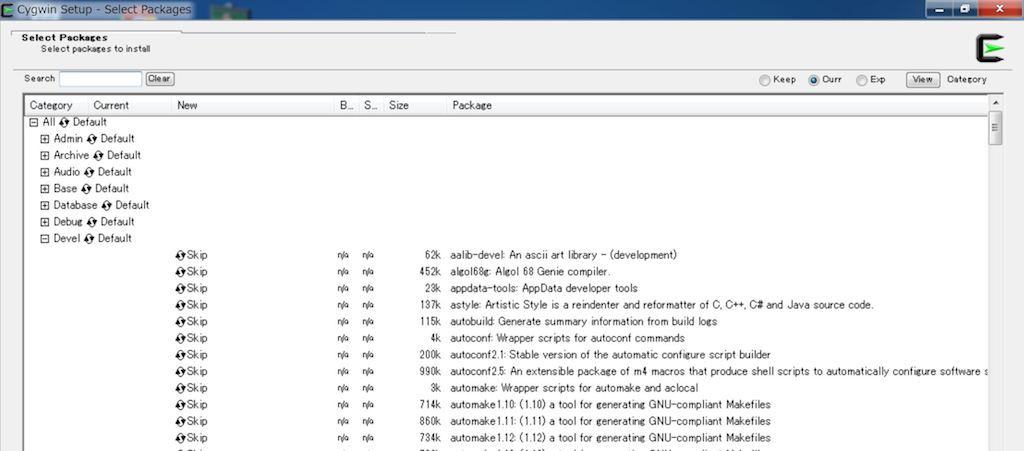Screen dimensions: 1024x451
Task: Toggle Skip icon for algol68g package
Action: (x=180, y=272)
